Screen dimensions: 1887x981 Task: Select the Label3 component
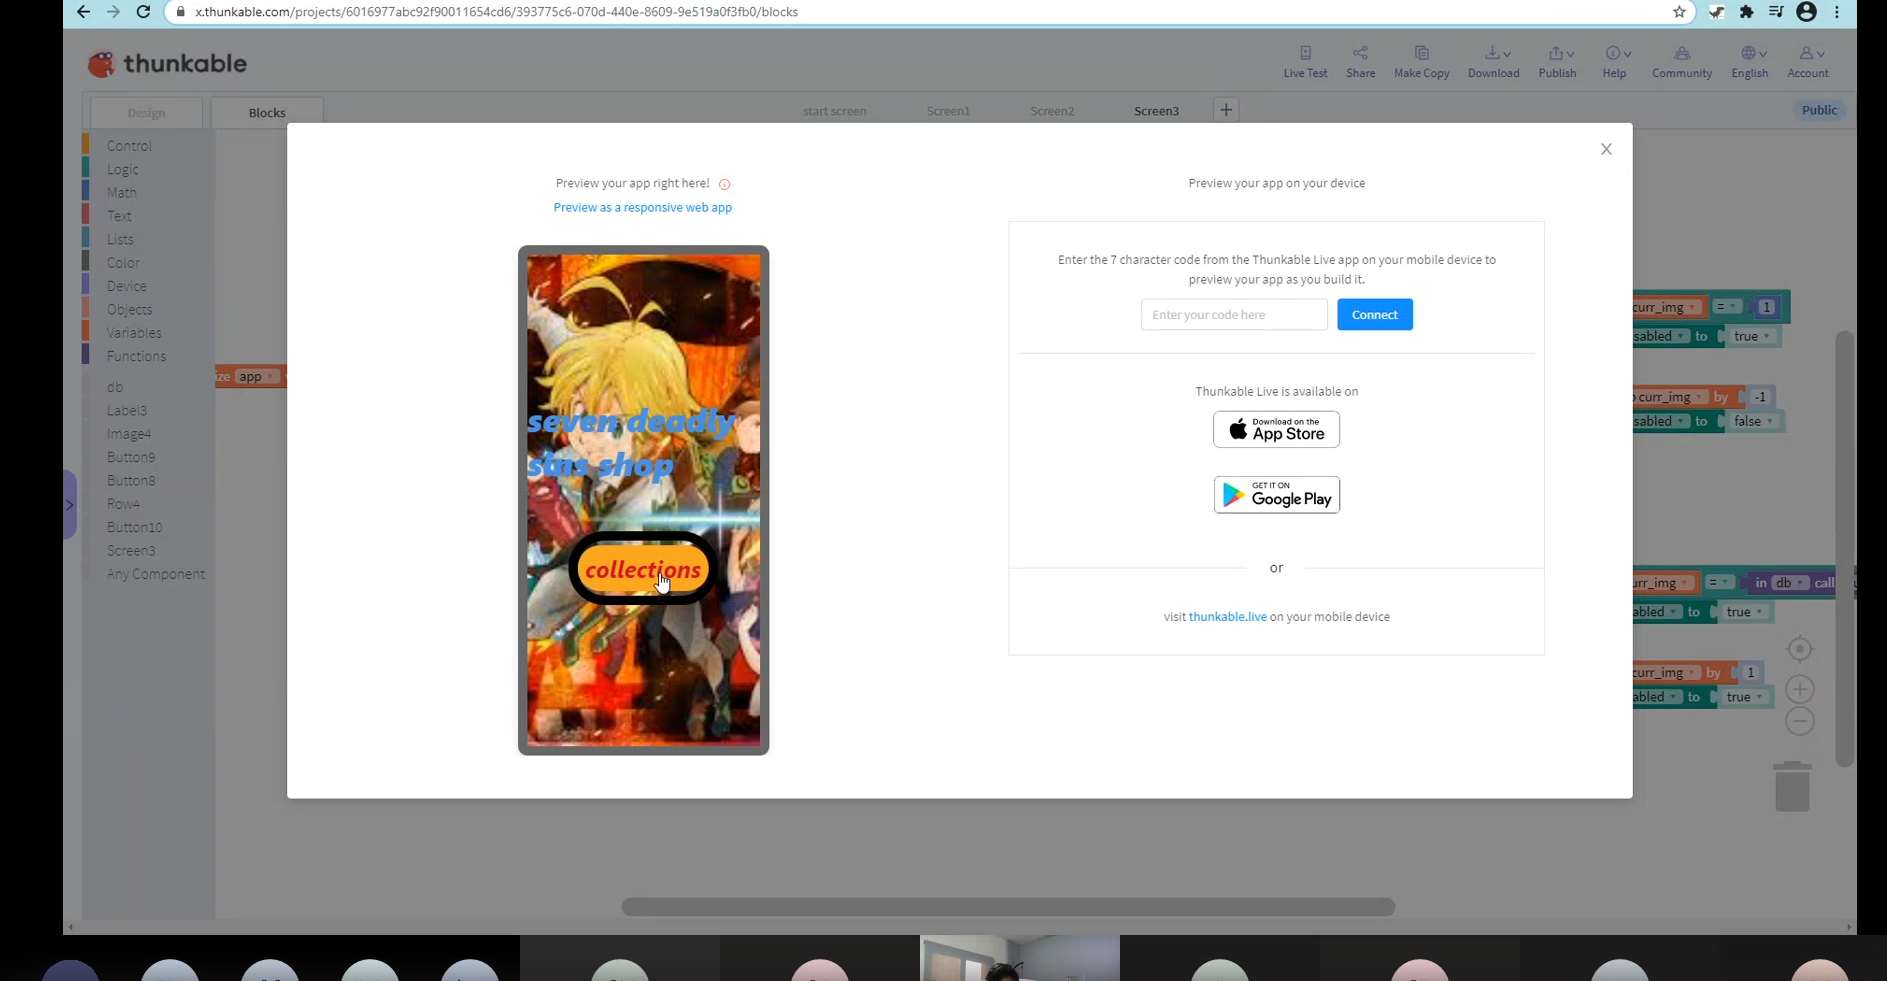[x=127, y=410]
